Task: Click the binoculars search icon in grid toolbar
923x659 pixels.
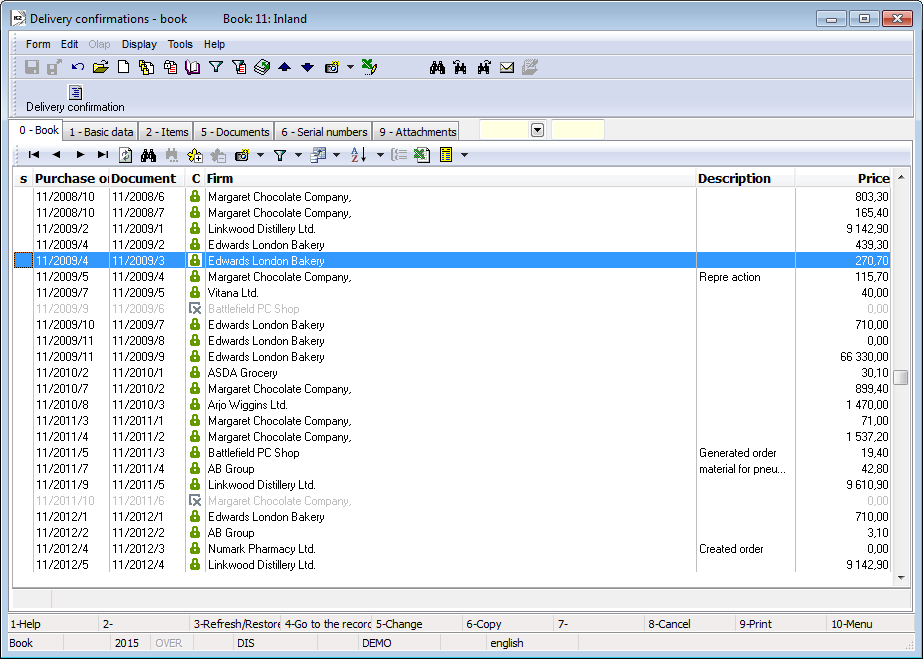Action: coord(148,155)
